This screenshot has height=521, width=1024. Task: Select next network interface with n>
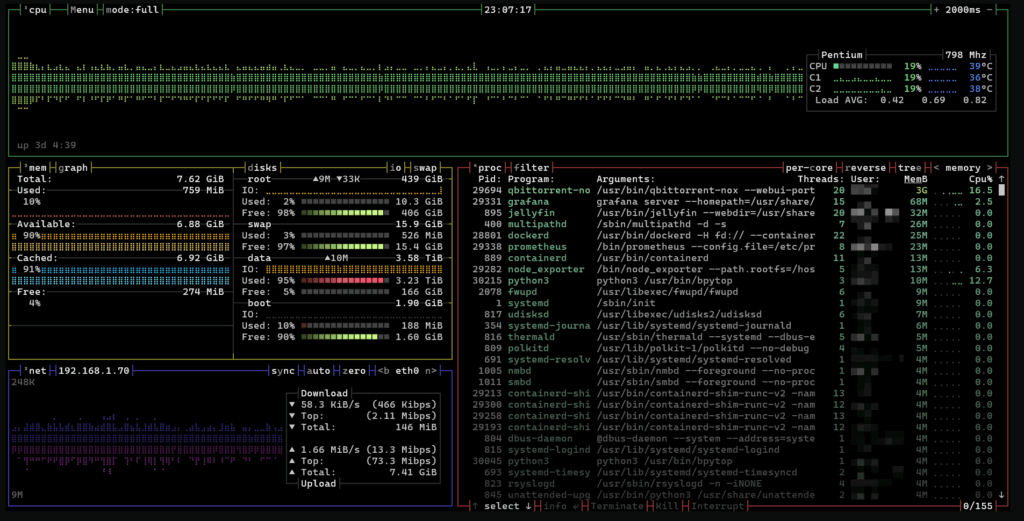(431, 371)
